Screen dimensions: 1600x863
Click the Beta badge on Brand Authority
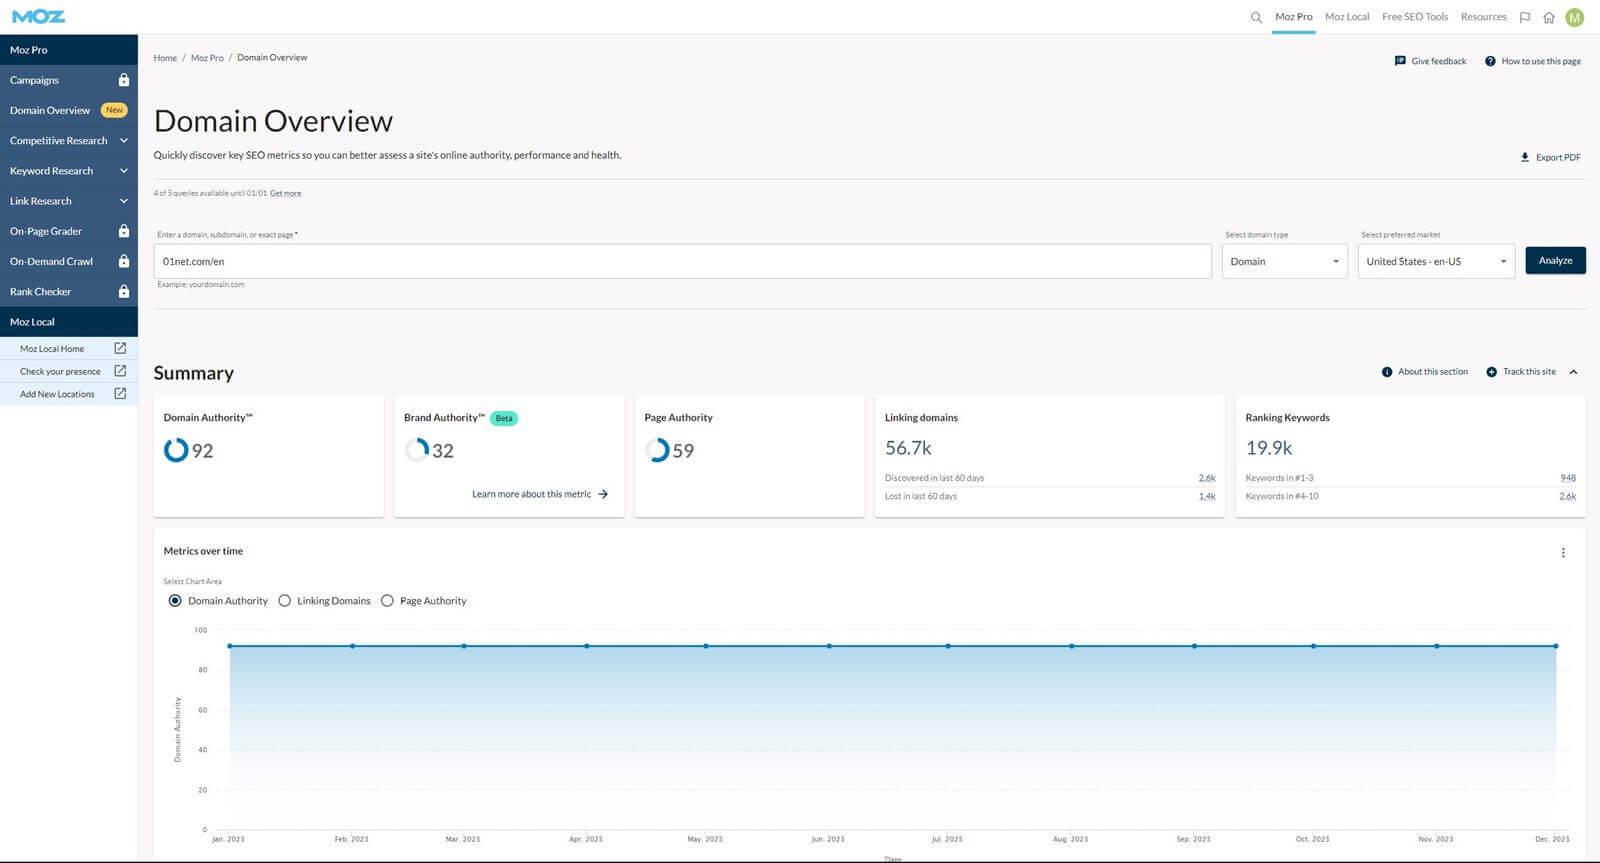(504, 418)
